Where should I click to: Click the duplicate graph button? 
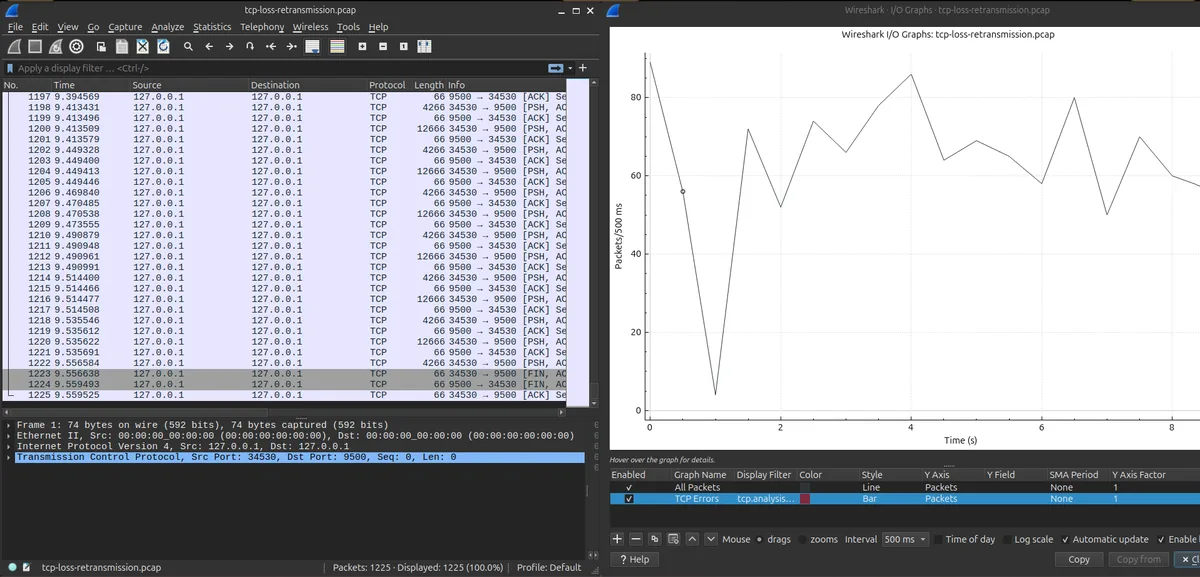click(655, 539)
